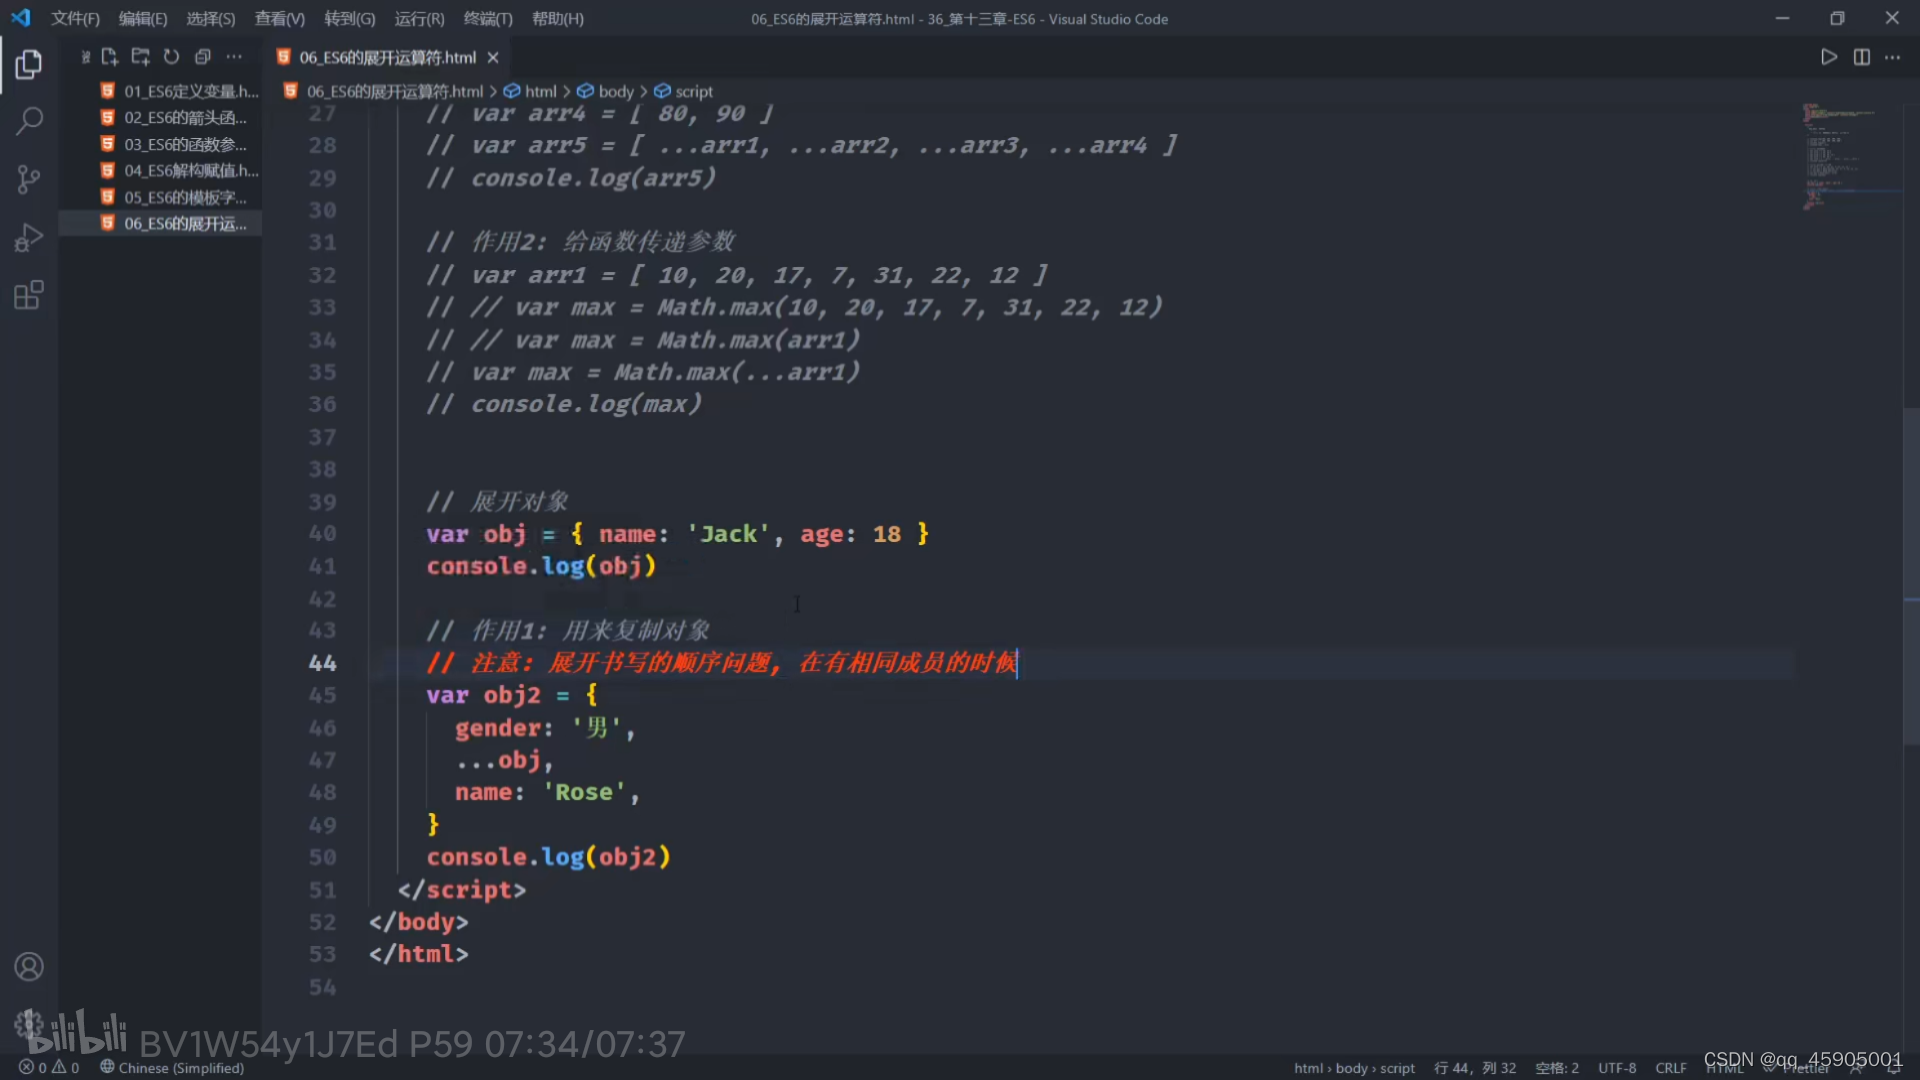Open the Accounts menu in activity bar
This screenshot has height=1080, width=1920.
tap(29, 966)
